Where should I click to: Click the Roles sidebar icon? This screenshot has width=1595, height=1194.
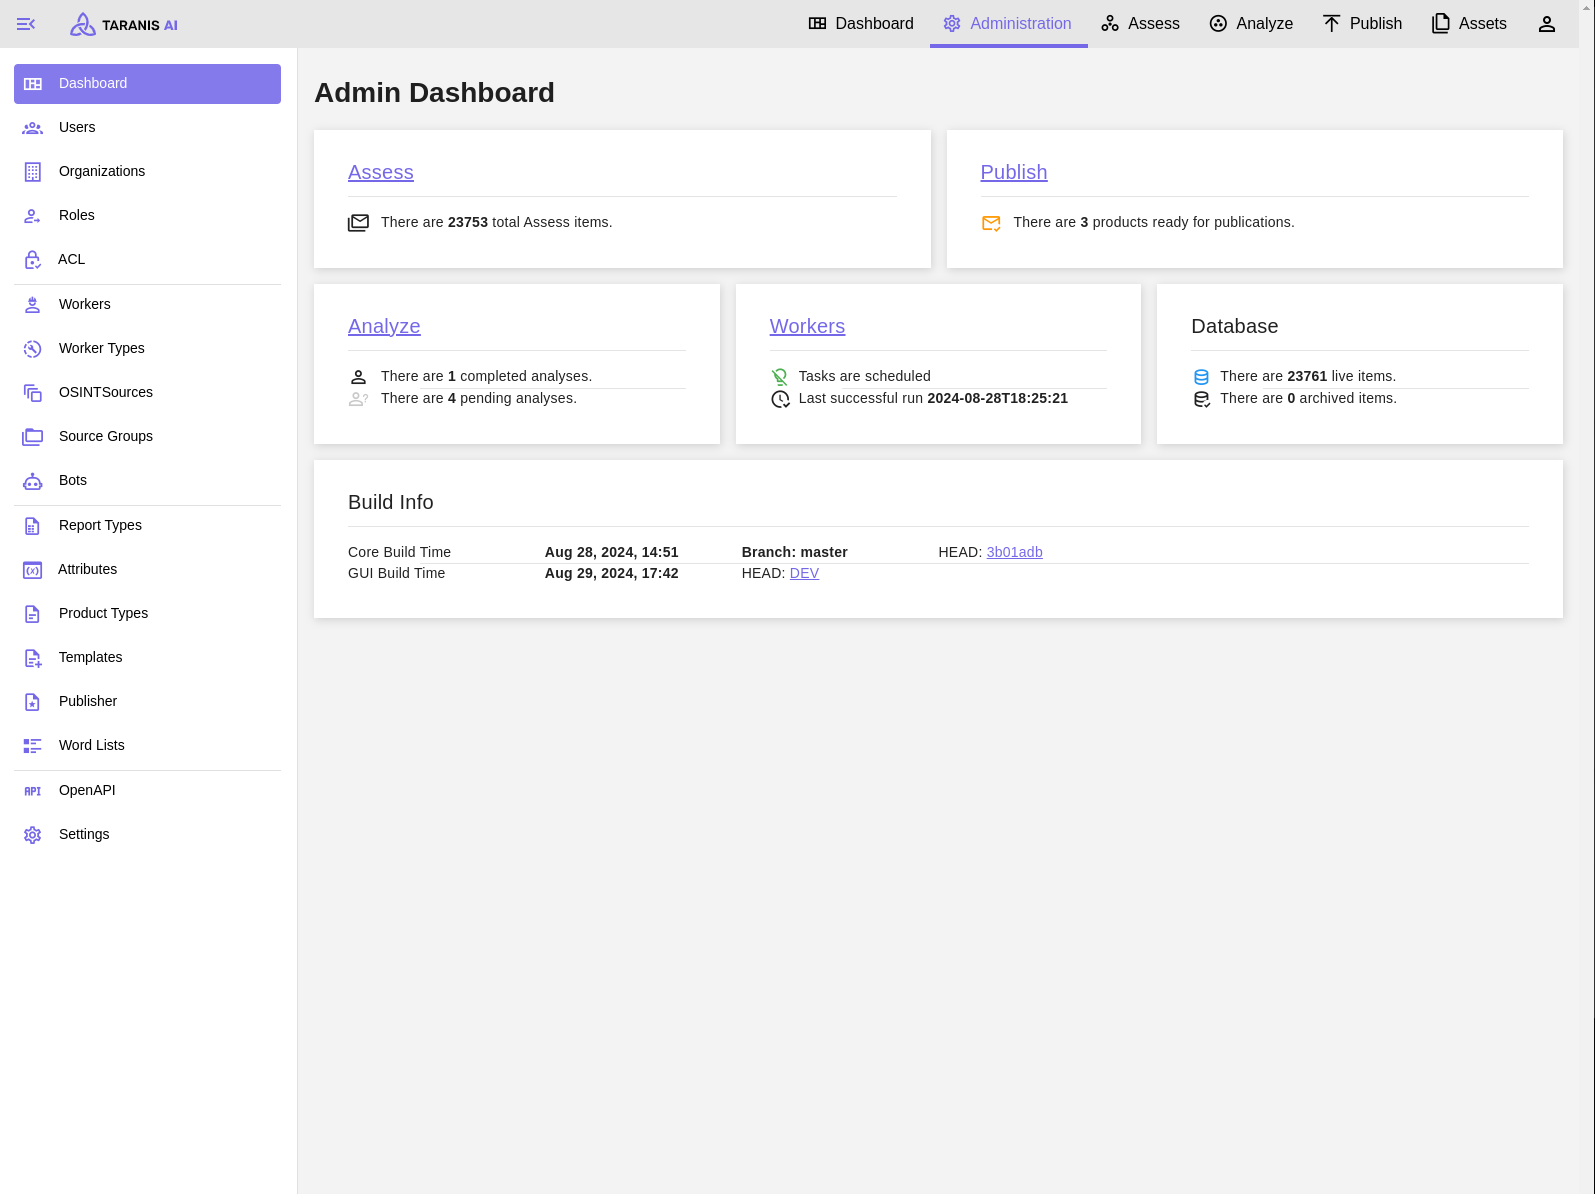[x=33, y=216]
